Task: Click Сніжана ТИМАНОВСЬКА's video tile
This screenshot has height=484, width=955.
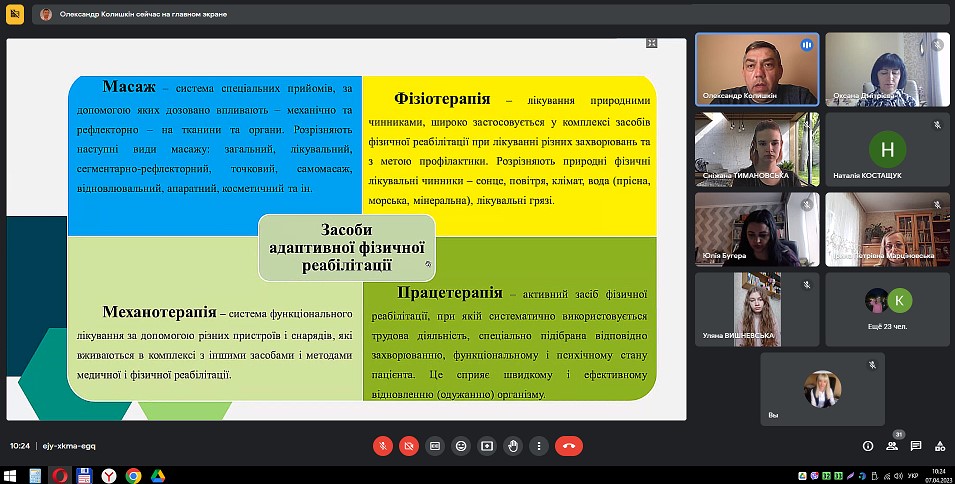Action: pos(757,149)
